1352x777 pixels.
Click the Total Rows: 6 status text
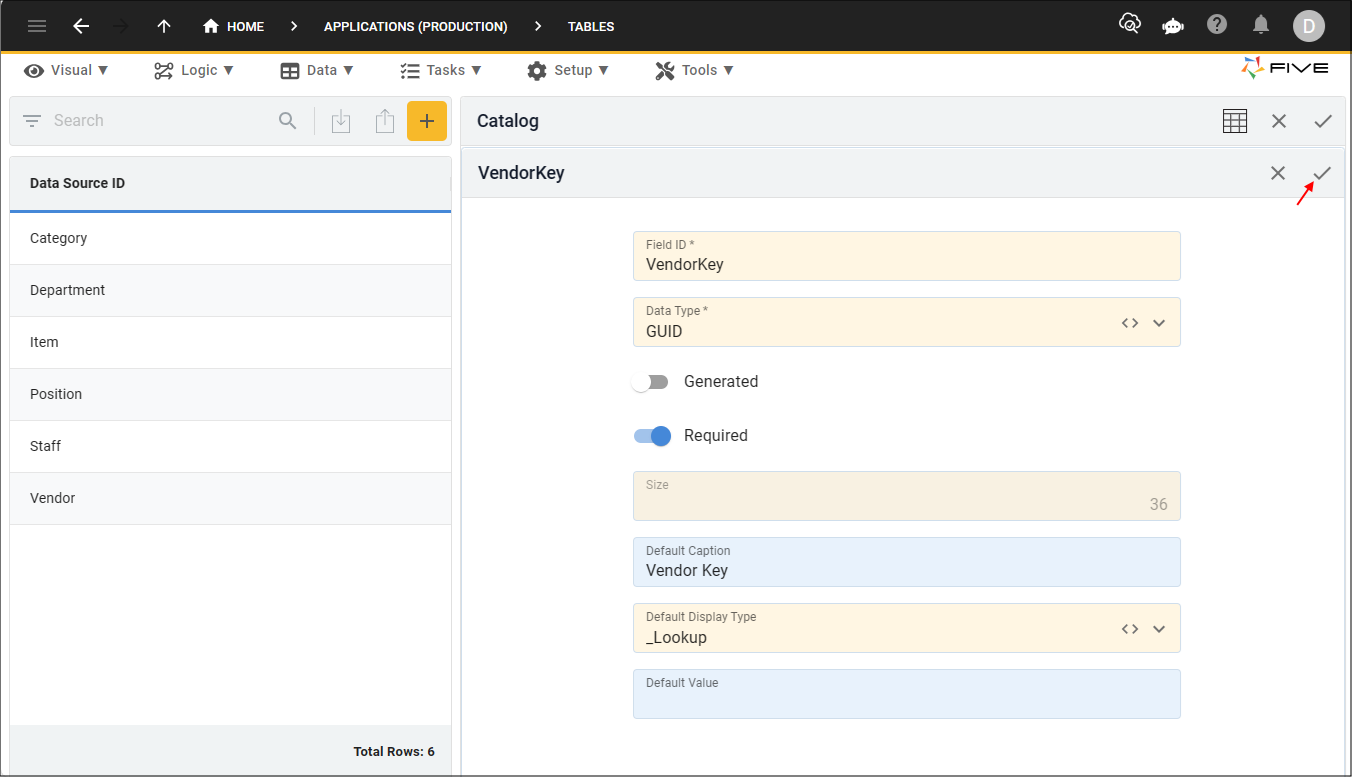pyautogui.click(x=394, y=751)
